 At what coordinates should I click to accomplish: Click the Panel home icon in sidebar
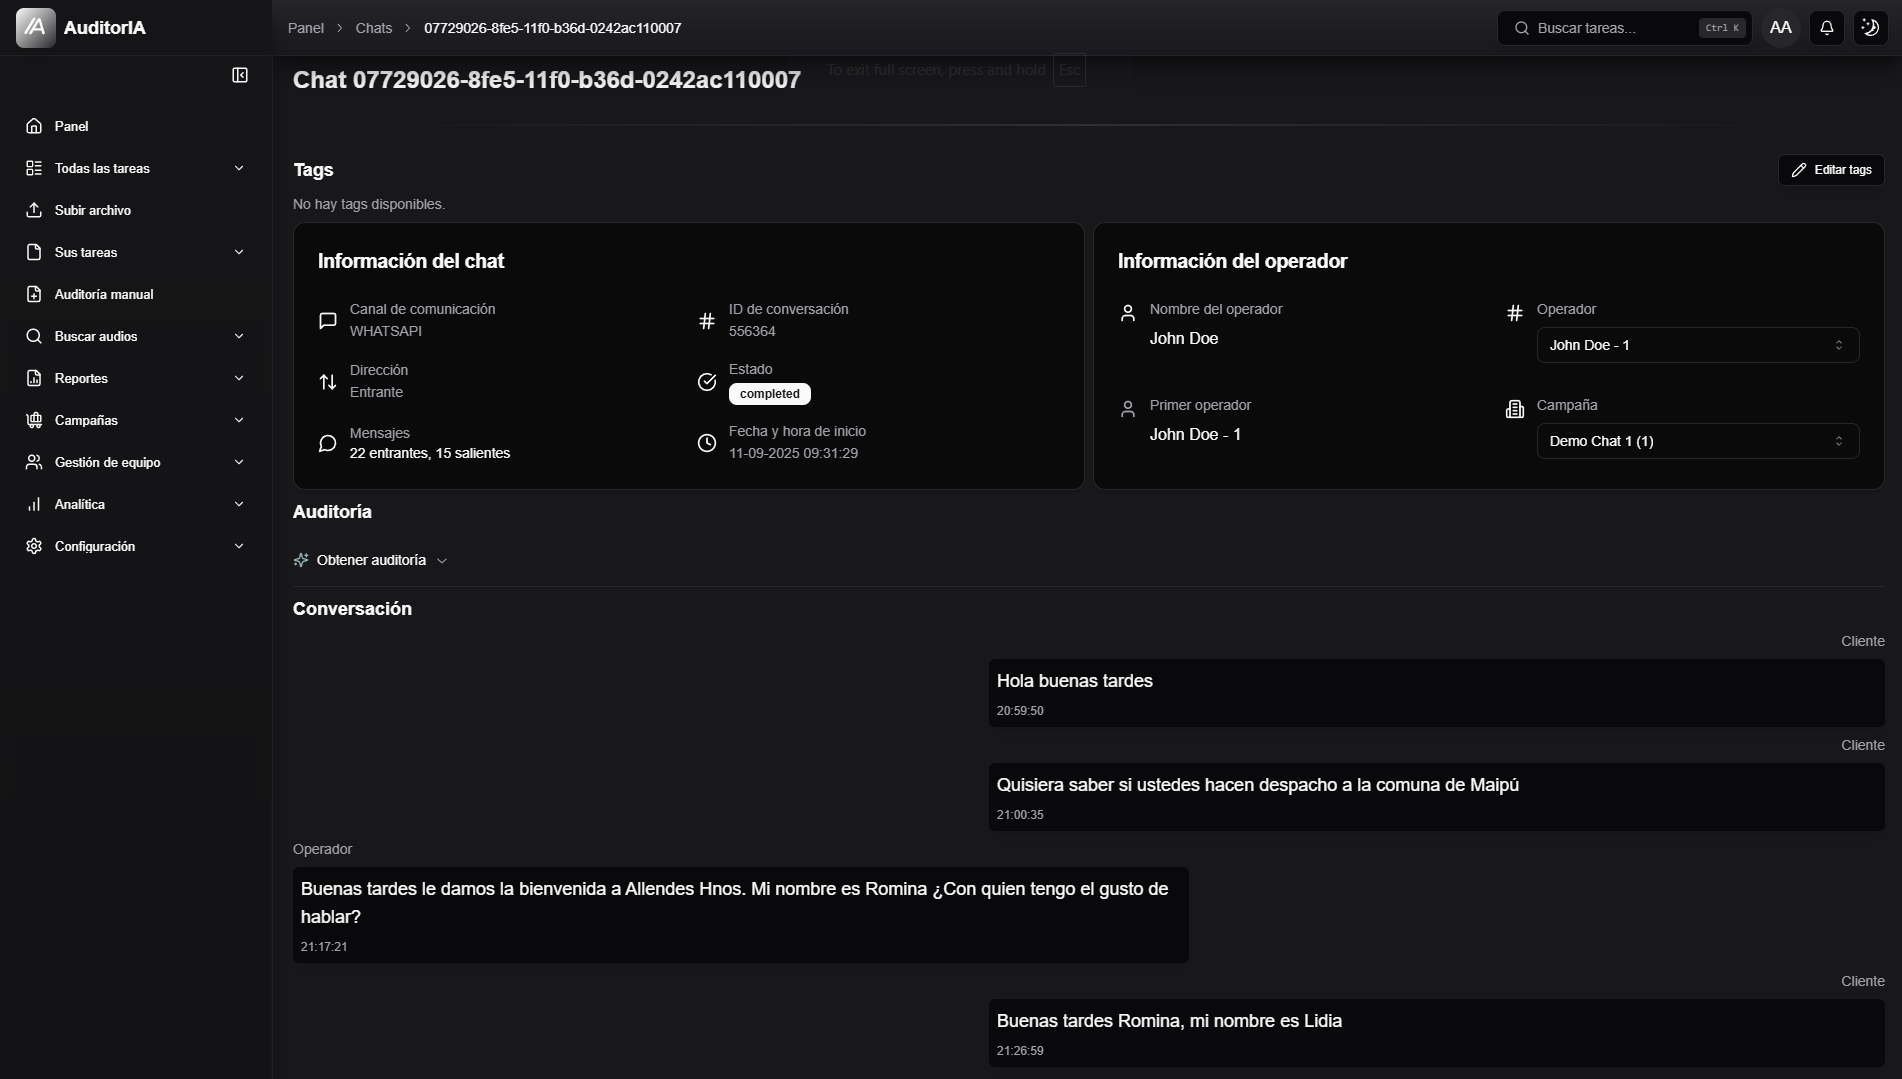tap(34, 126)
